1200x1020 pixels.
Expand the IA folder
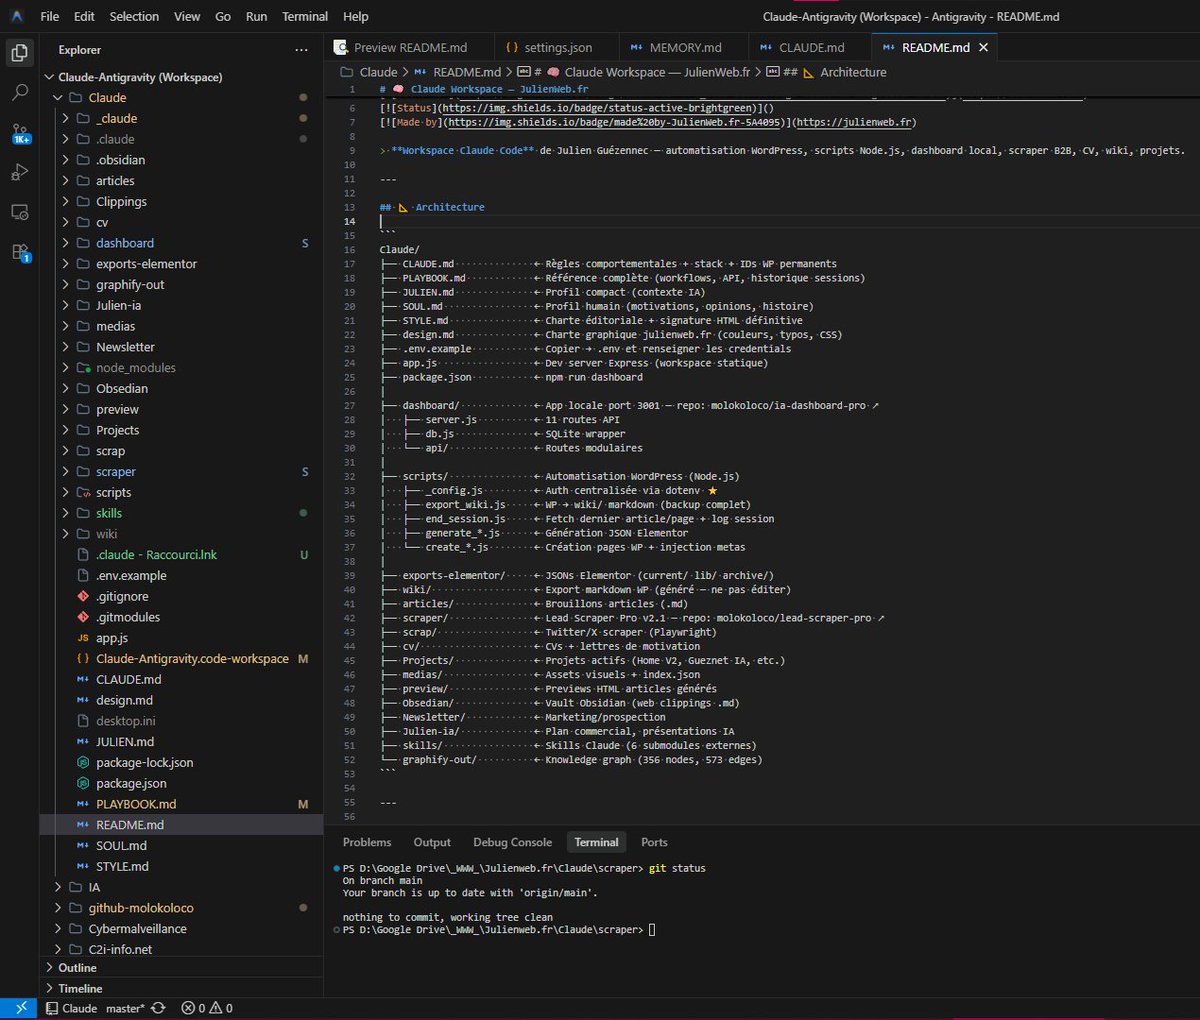(181, 887)
